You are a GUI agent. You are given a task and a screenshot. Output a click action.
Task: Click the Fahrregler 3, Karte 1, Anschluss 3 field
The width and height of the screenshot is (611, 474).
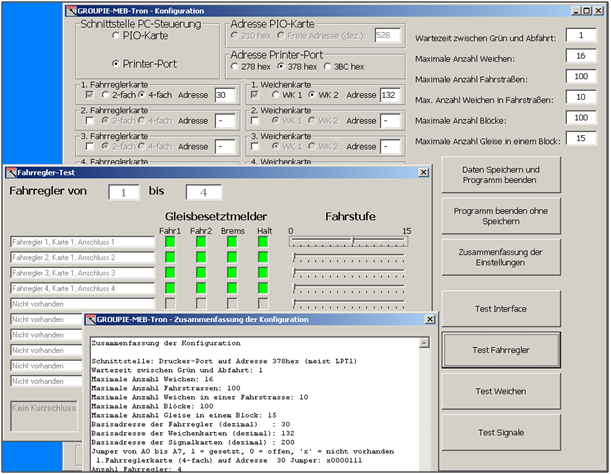coord(83,273)
